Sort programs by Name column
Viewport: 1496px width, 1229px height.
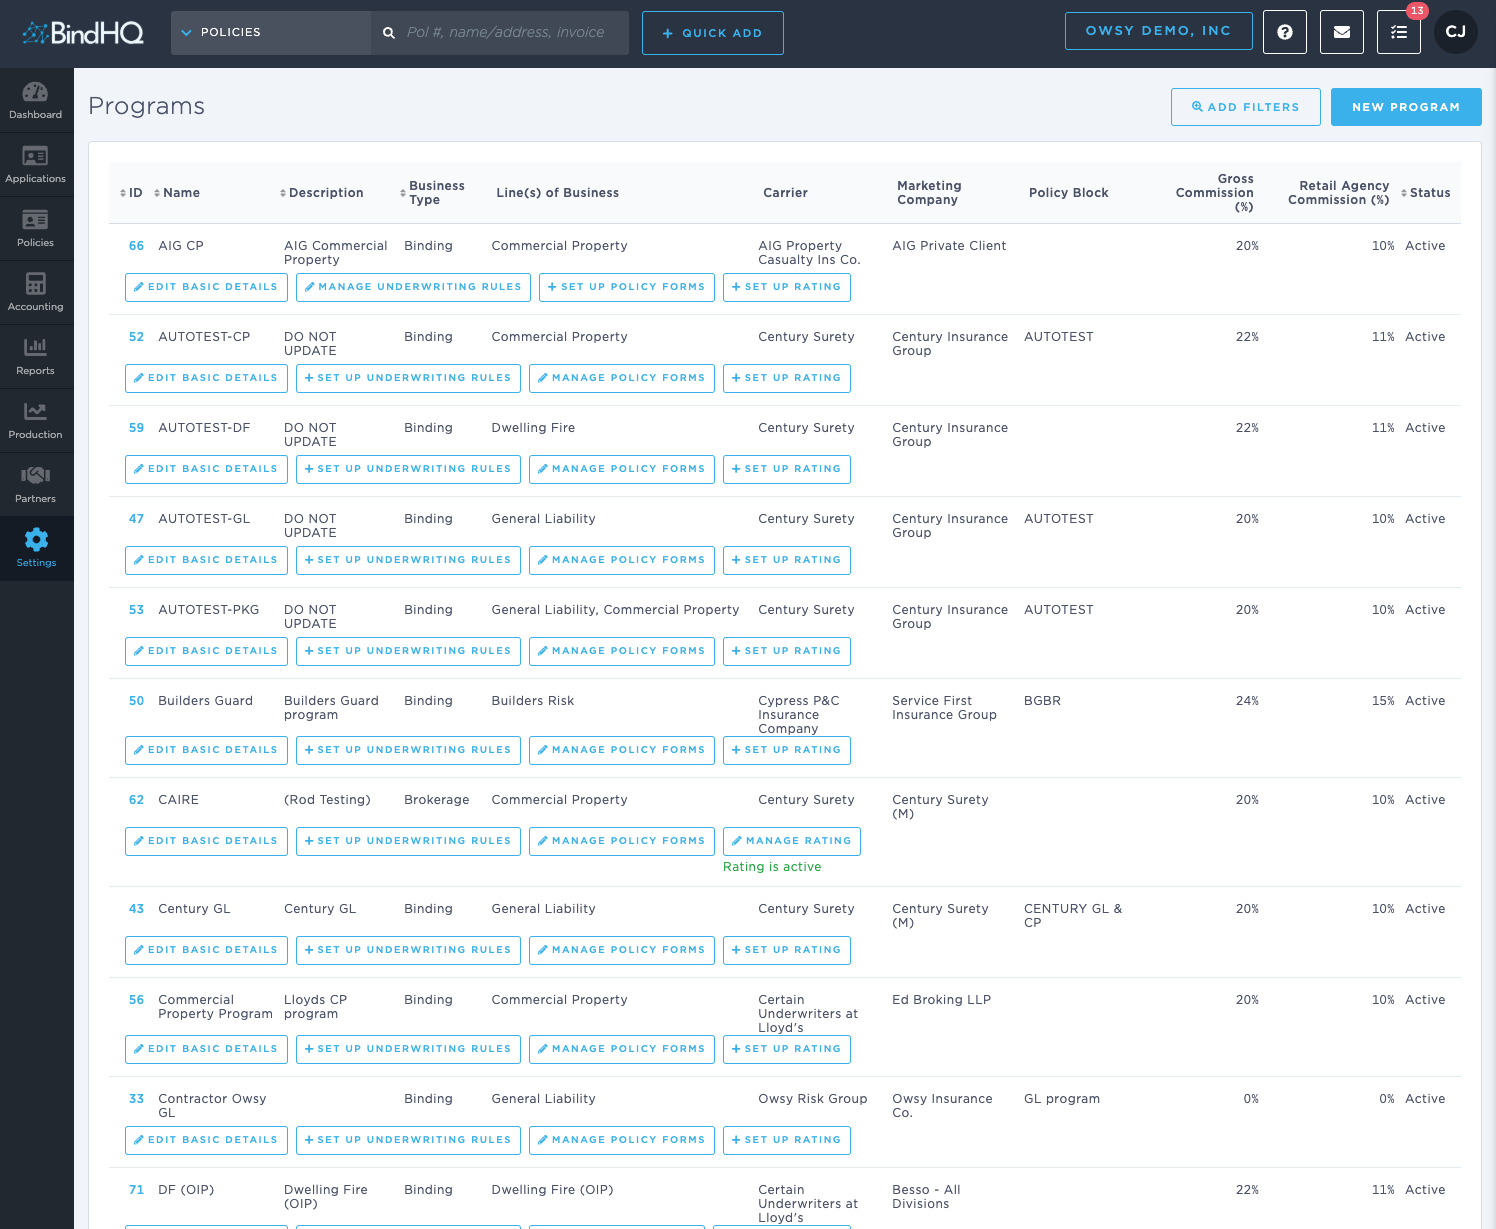177,193
